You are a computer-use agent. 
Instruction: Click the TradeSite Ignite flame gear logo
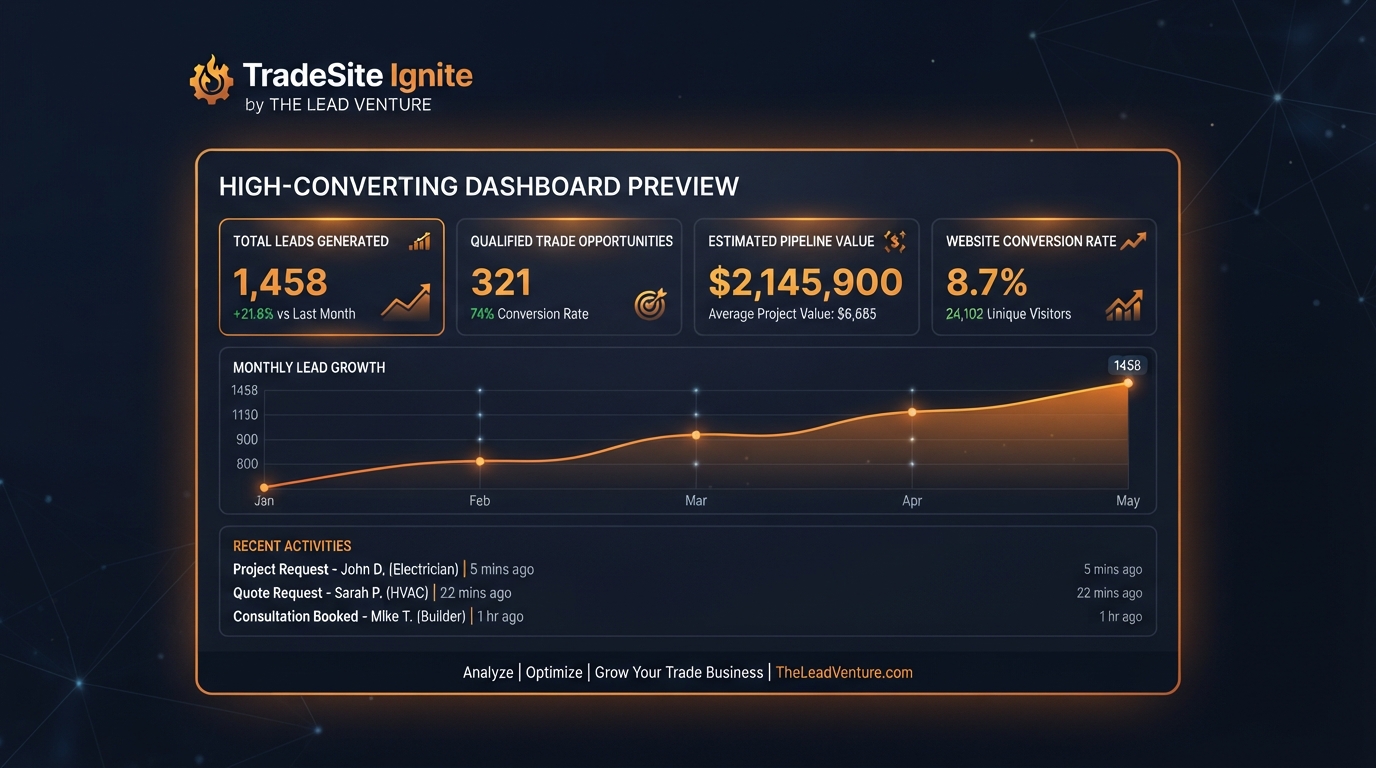(211, 79)
